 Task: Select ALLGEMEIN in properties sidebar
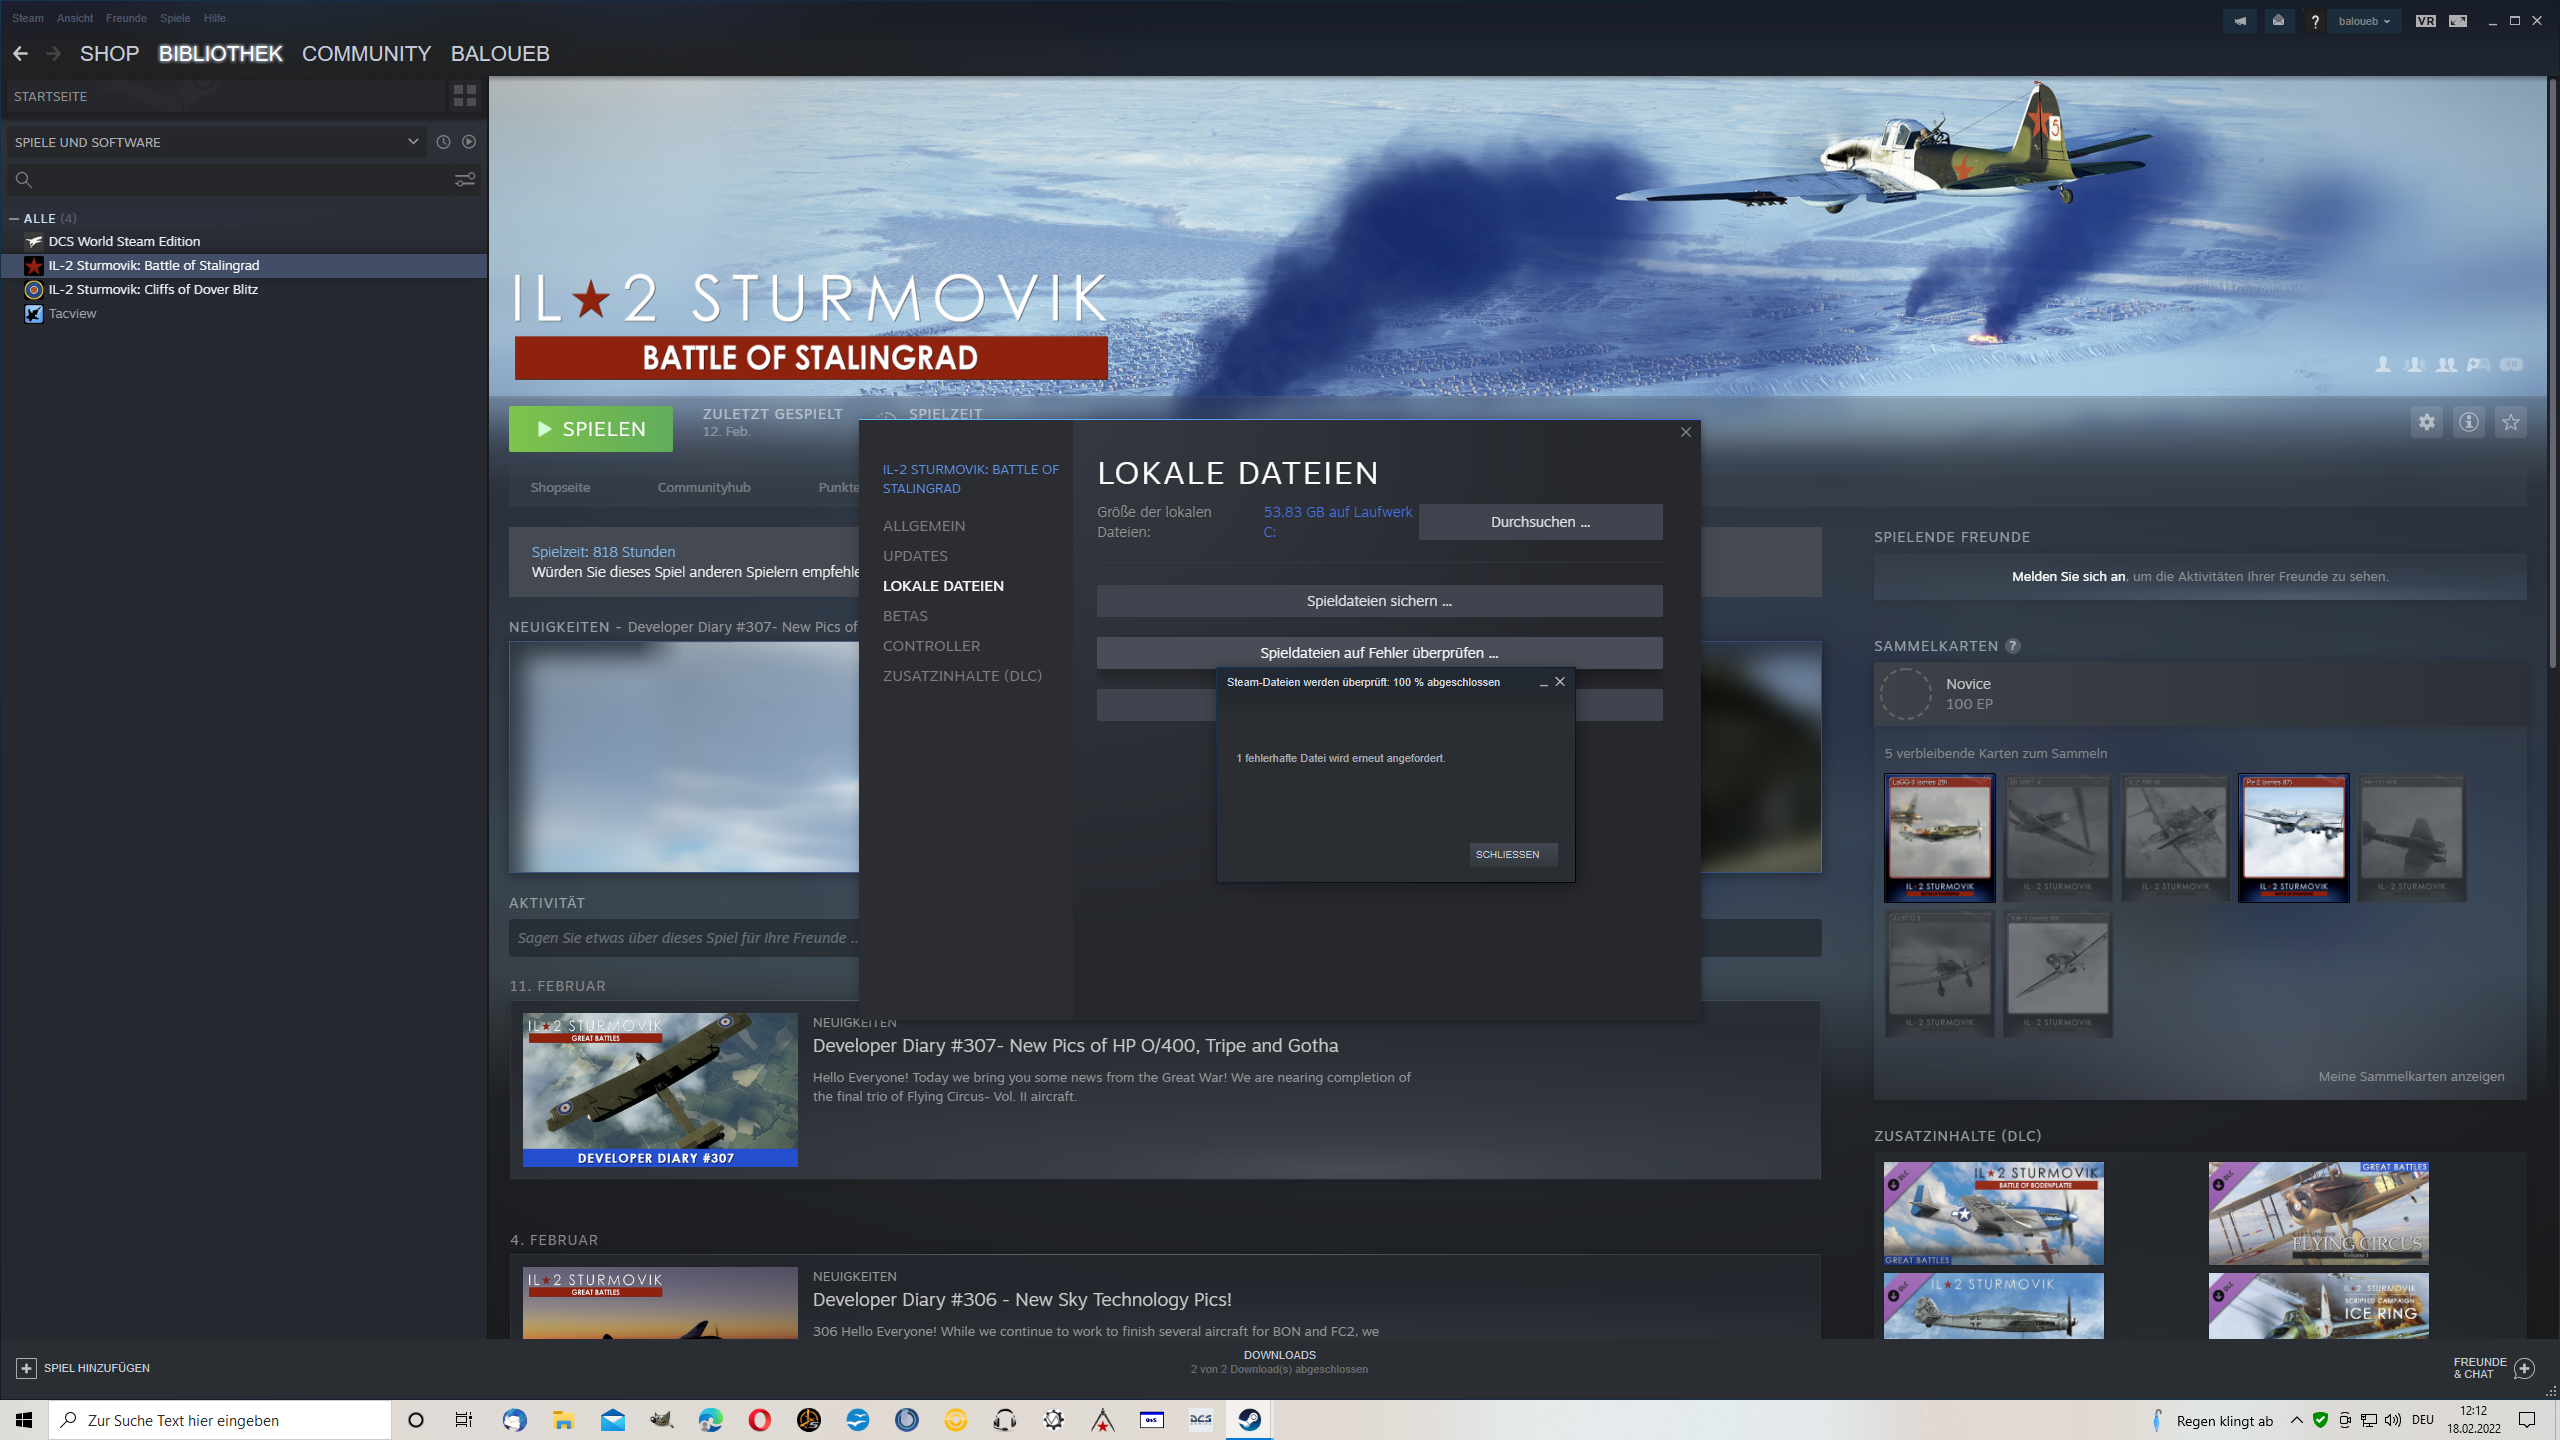pyautogui.click(x=924, y=526)
